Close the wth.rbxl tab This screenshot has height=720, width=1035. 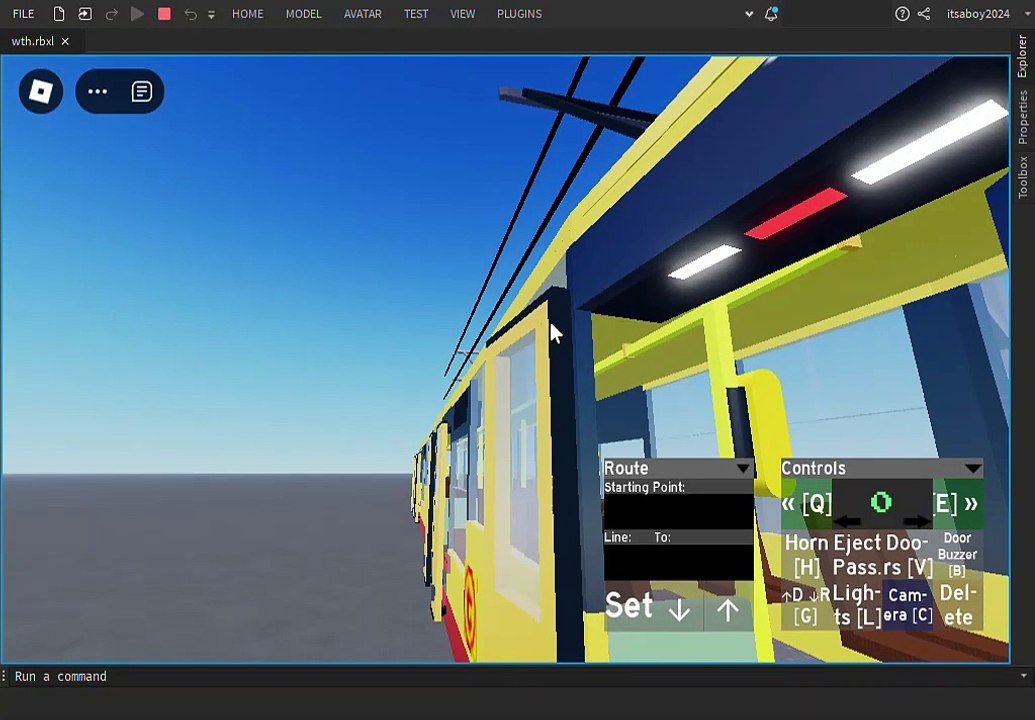[65, 41]
